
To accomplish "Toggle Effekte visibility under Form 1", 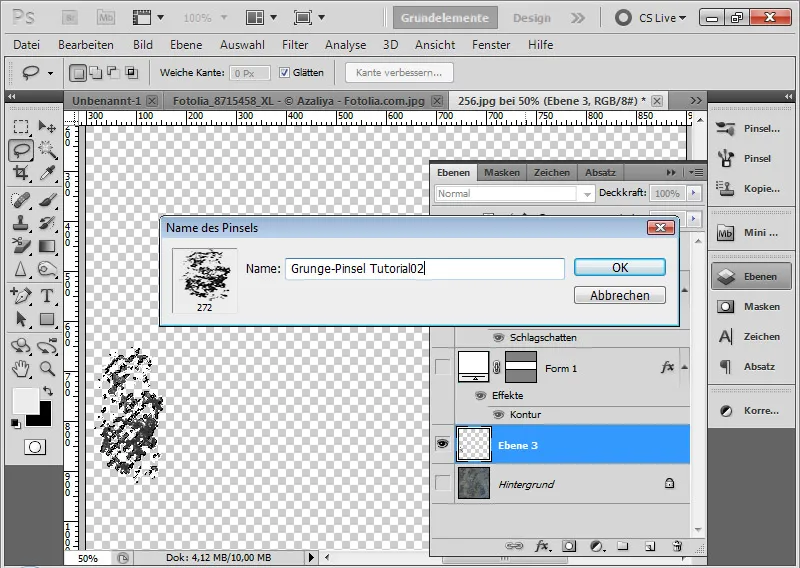I will pyautogui.click(x=481, y=396).
